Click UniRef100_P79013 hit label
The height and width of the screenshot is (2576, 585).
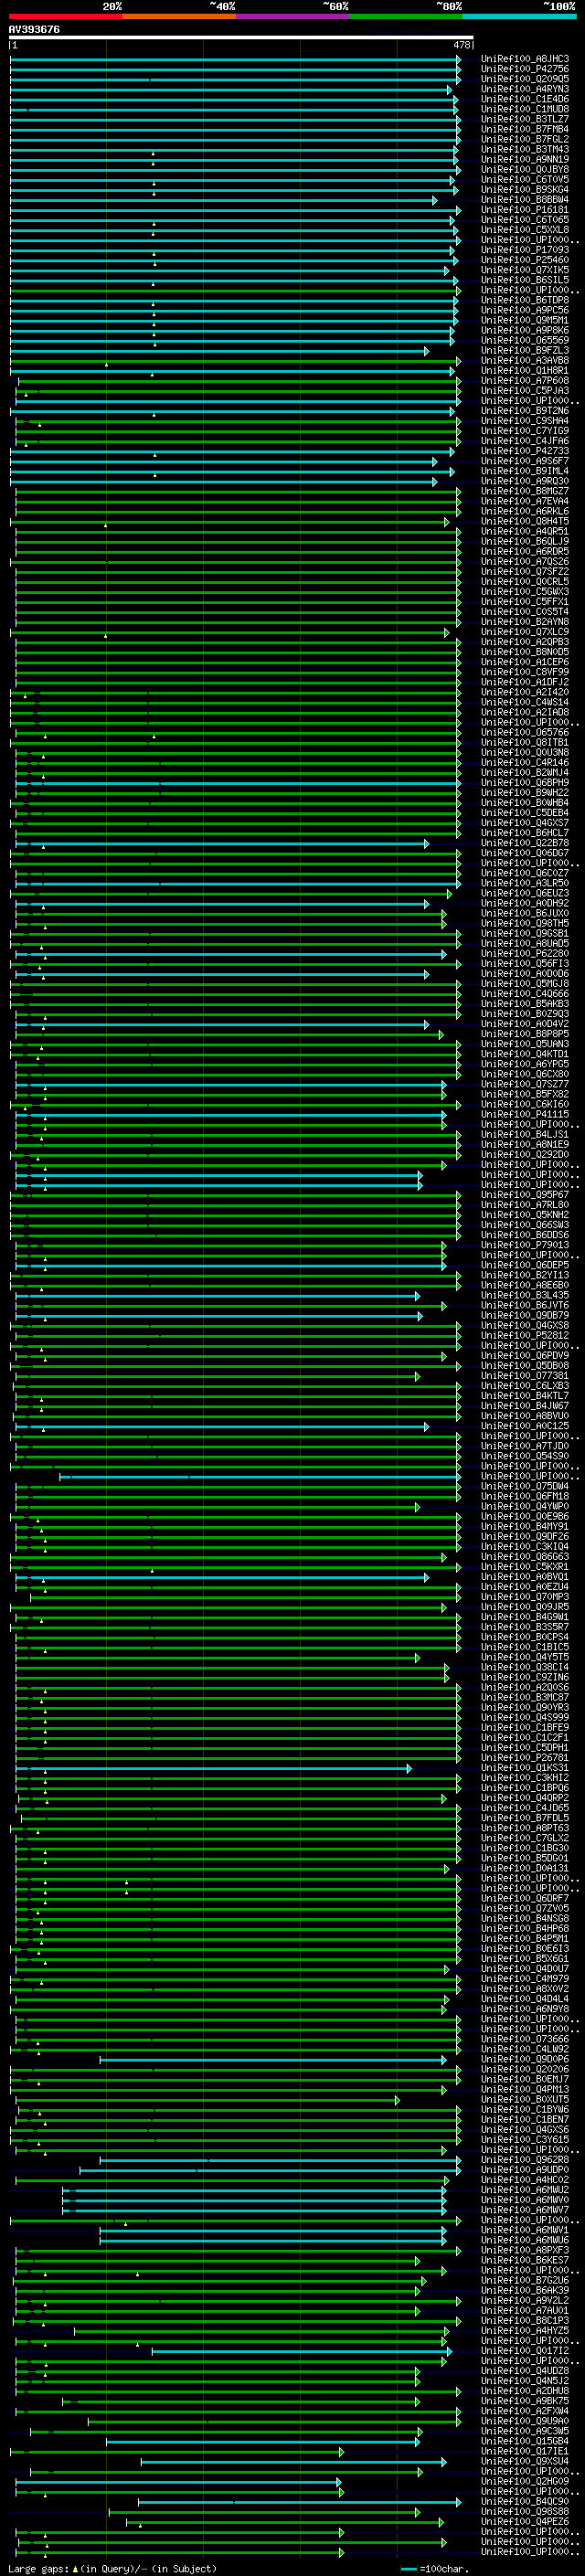(525, 1245)
